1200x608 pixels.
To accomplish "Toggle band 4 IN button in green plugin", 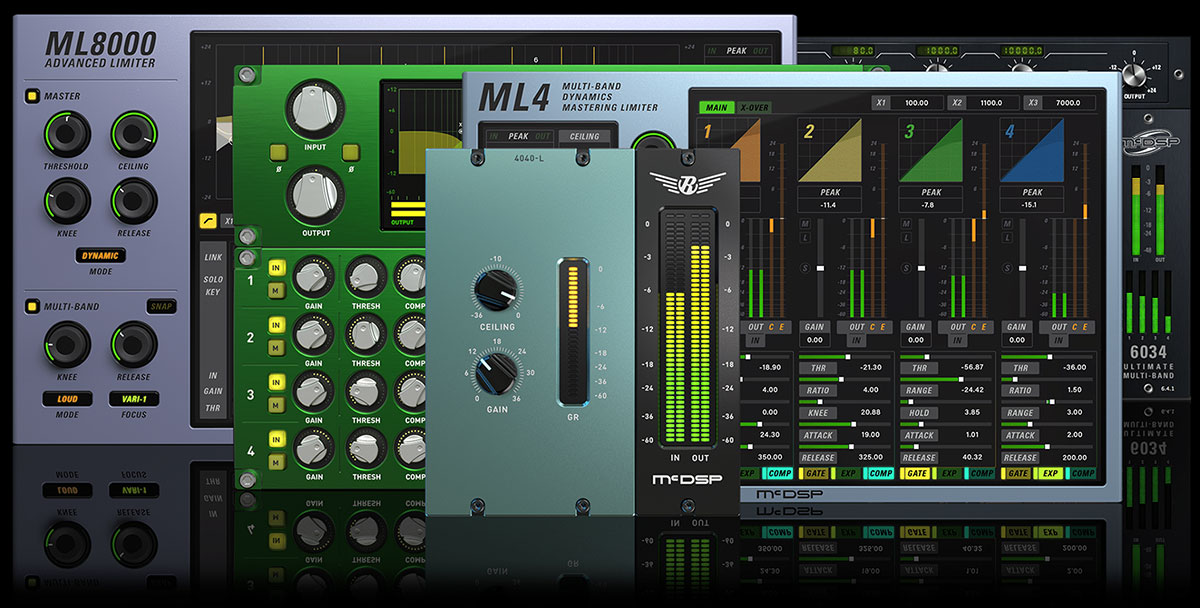I will pos(275,441).
